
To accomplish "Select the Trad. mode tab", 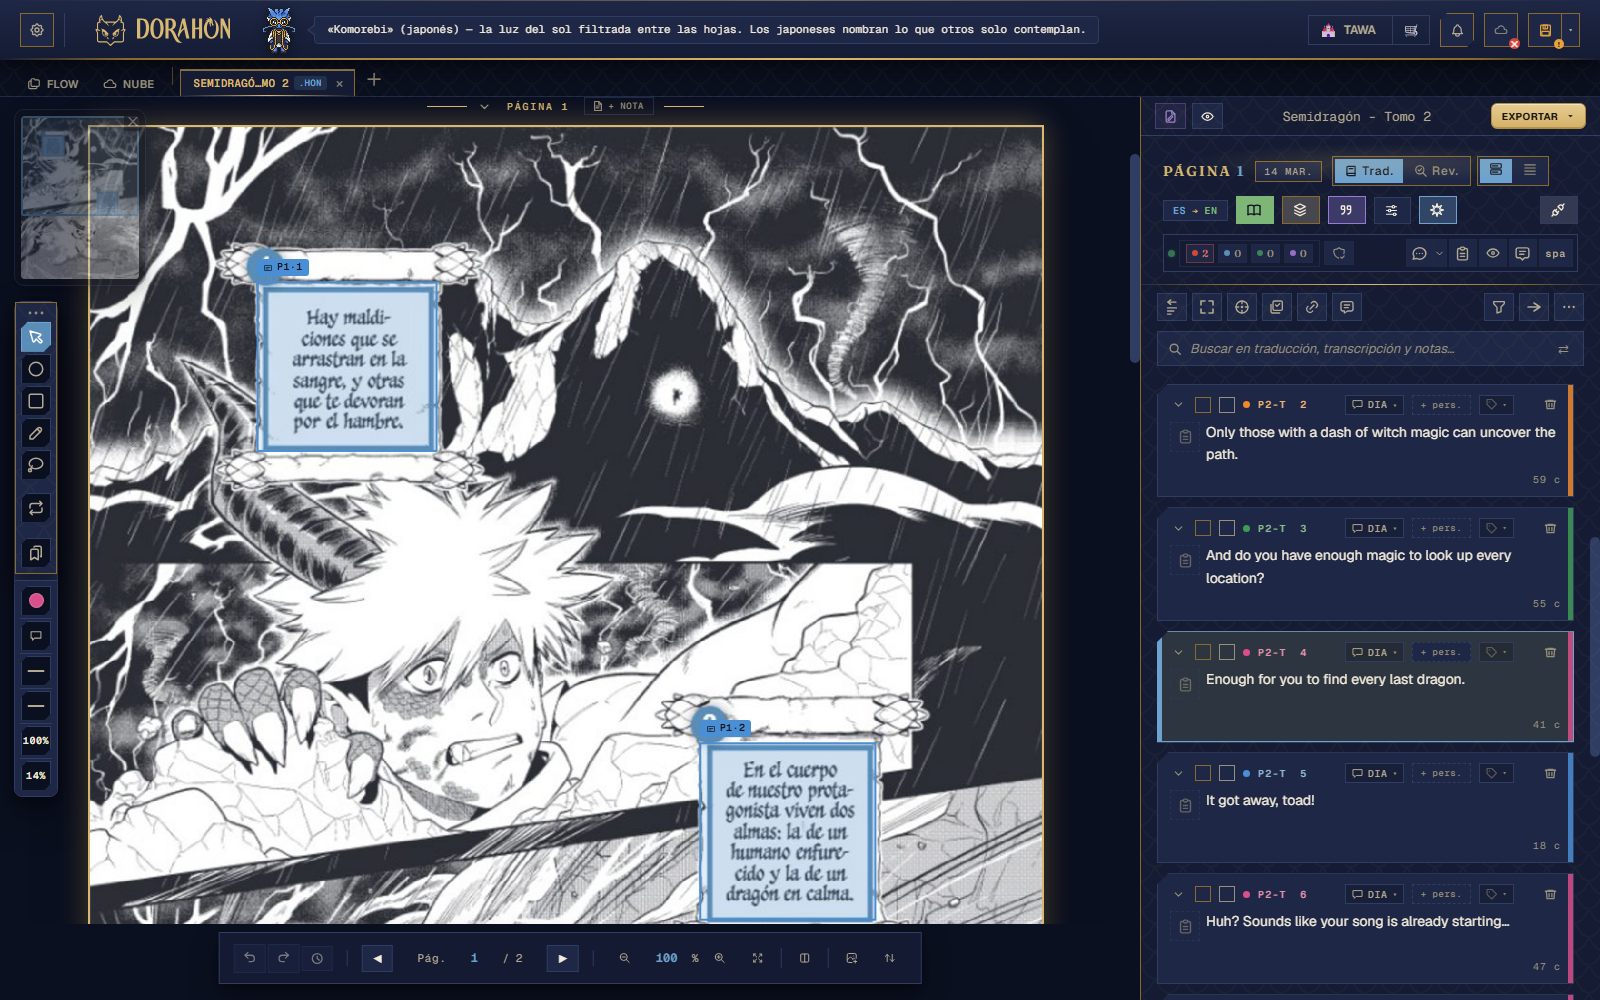I will click(1369, 171).
